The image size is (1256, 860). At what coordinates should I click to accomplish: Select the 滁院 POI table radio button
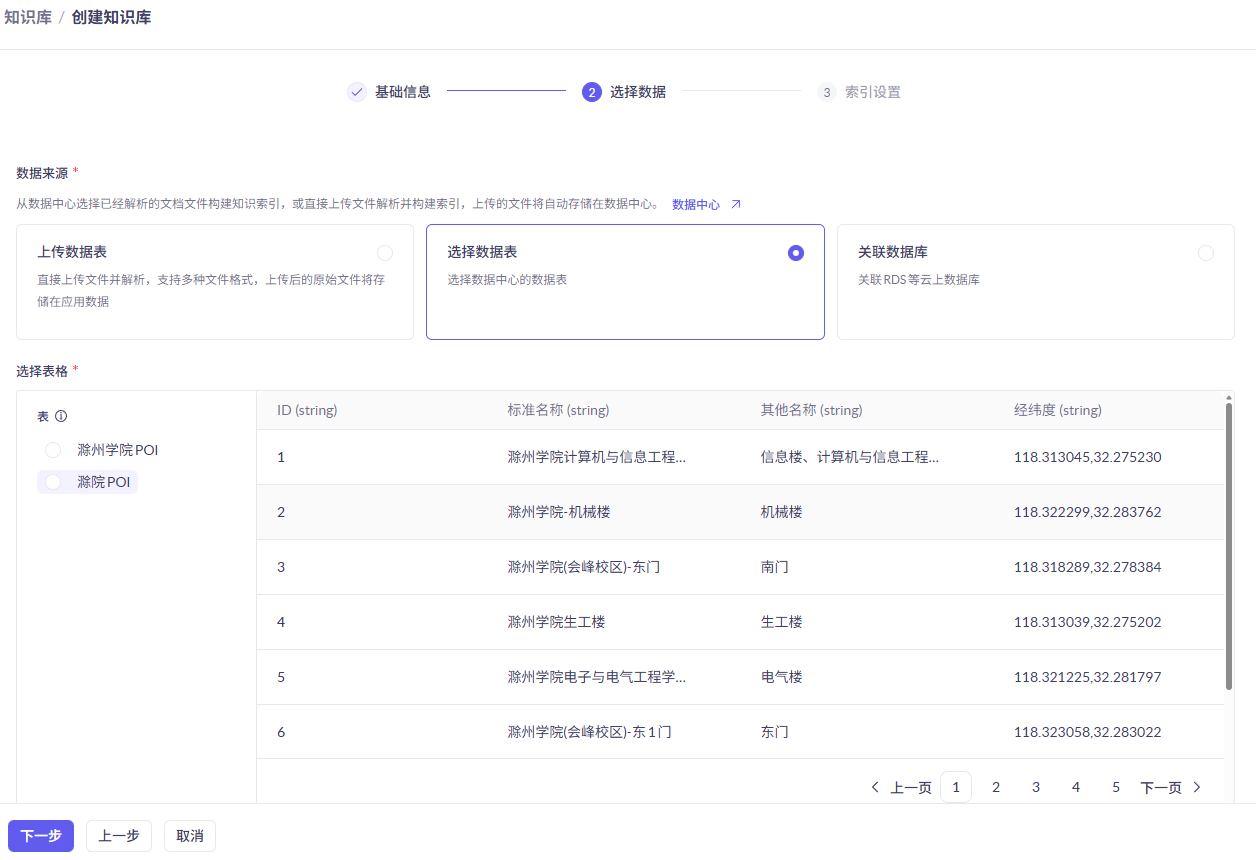52,481
